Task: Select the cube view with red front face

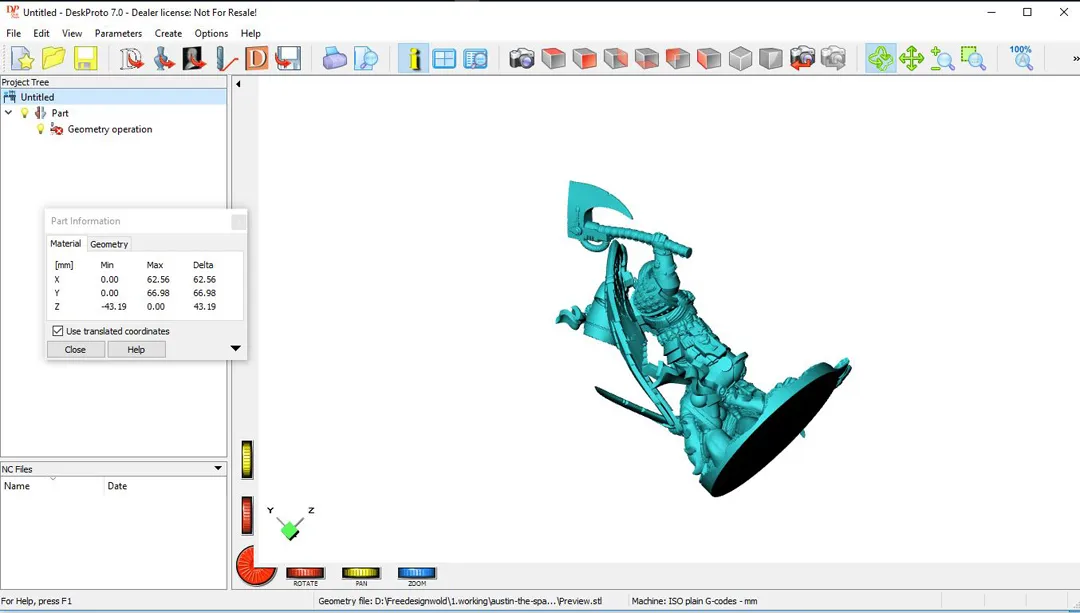Action: [584, 59]
